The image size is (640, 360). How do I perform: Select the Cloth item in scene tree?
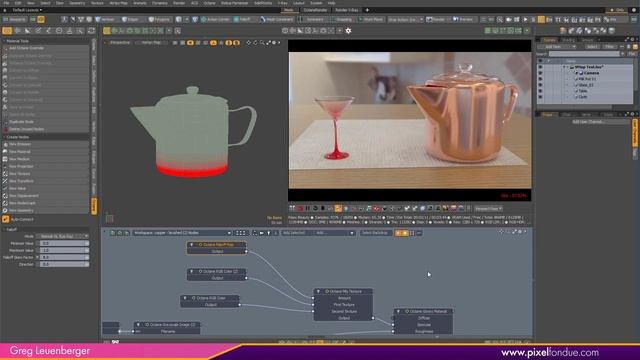click(583, 97)
